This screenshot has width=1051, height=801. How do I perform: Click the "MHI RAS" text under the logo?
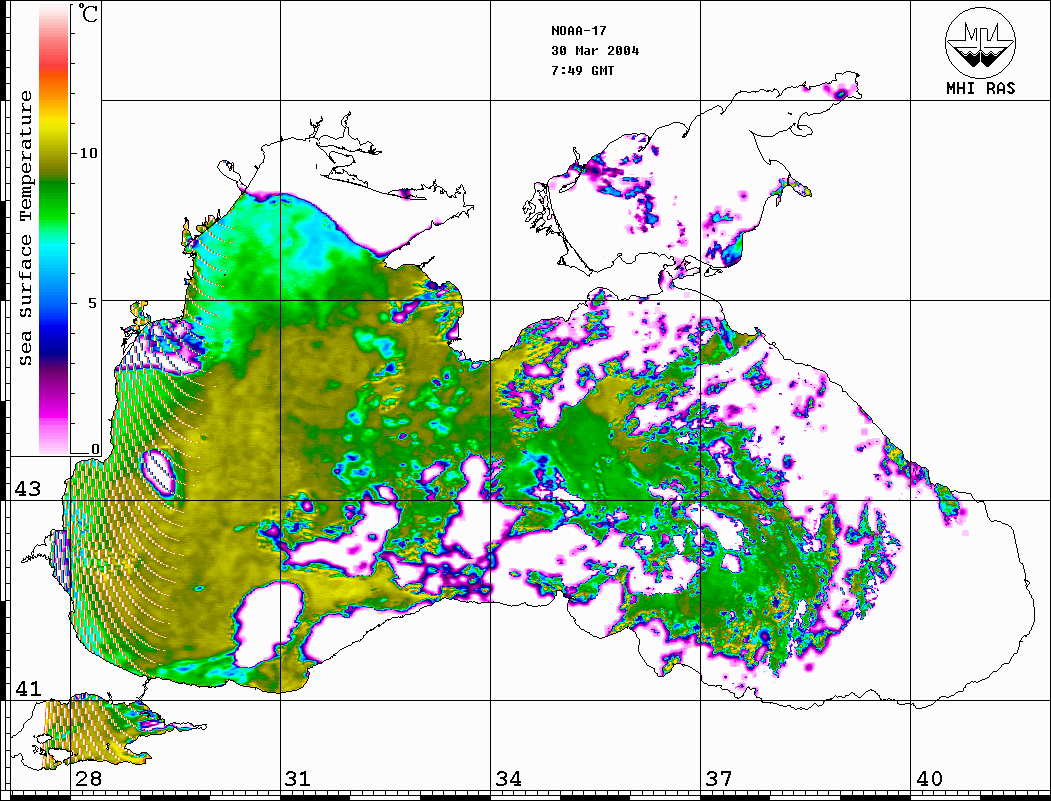tap(980, 89)
